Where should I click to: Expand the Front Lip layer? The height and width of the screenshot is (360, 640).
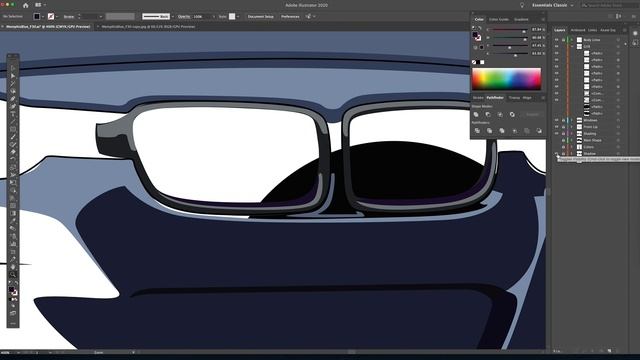(572, 127)
